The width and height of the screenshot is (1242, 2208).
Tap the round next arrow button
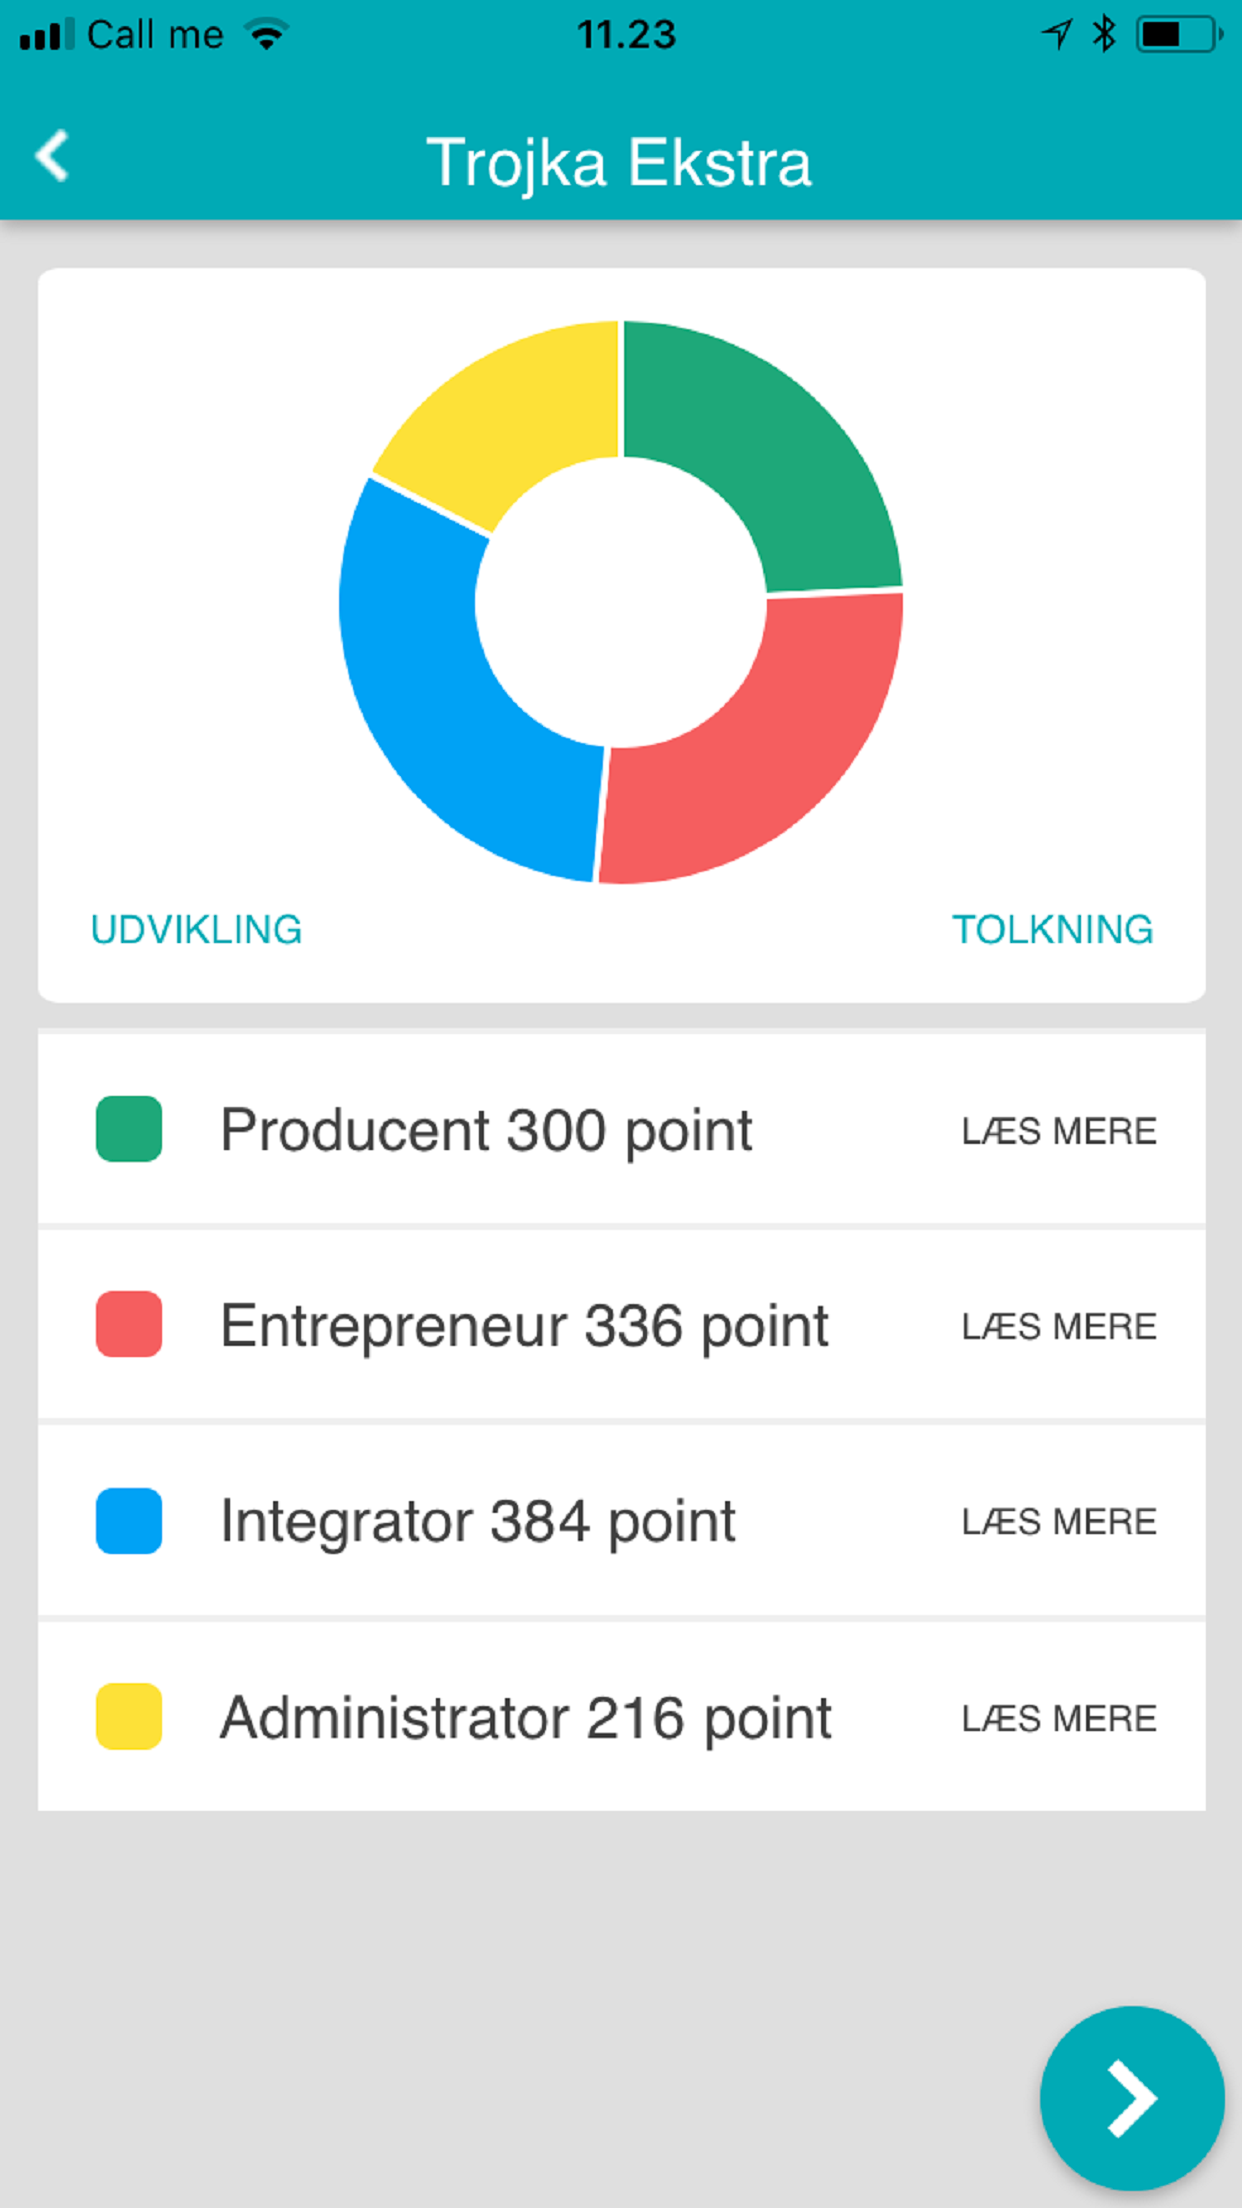(1131, 2097)
